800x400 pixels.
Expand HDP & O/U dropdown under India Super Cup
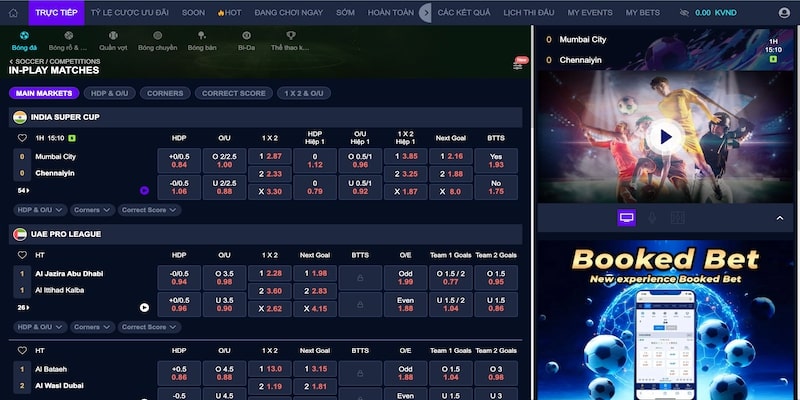click(40, 210)
